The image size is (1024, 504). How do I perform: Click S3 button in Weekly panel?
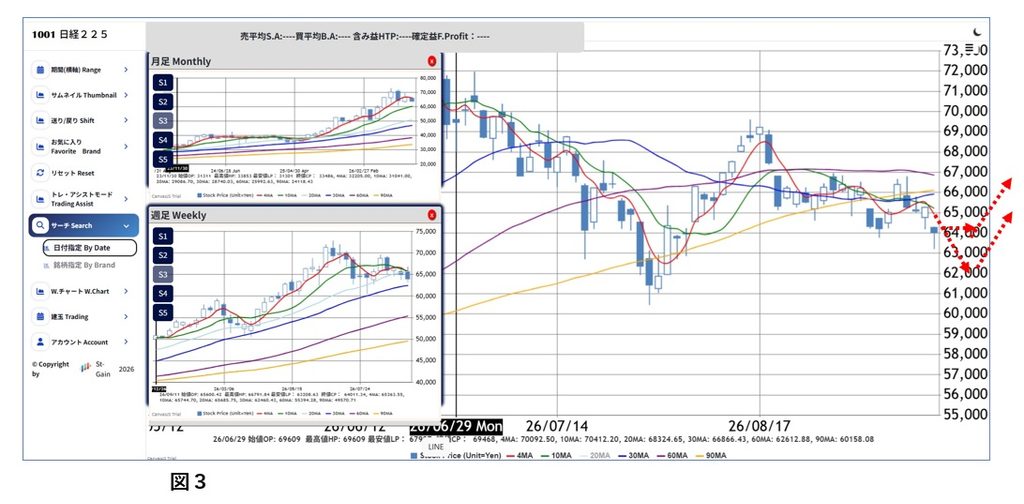coord(163,274)
